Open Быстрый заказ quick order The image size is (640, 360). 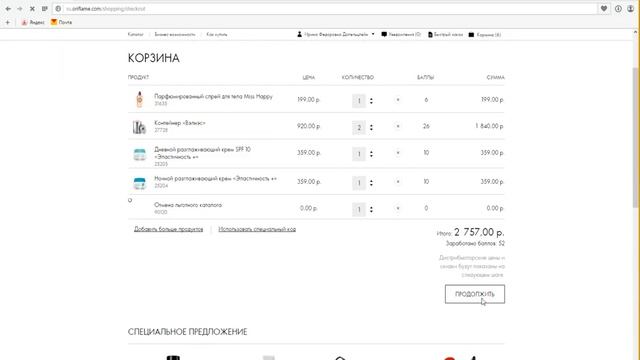[x=445, y=35]
